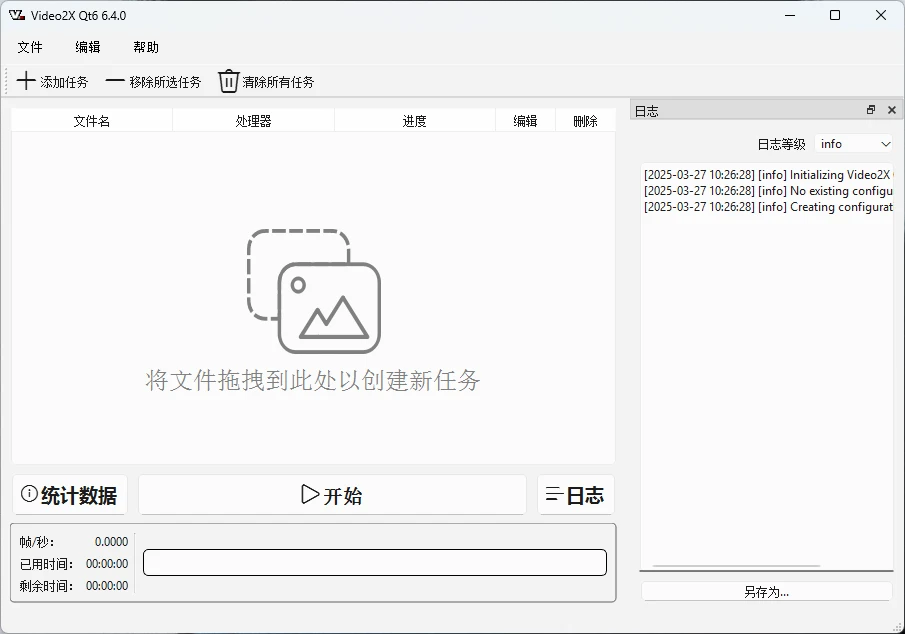The image size is (905, 634).
Task: Close the 日志 log panel
Action: [x=892, y=110]
